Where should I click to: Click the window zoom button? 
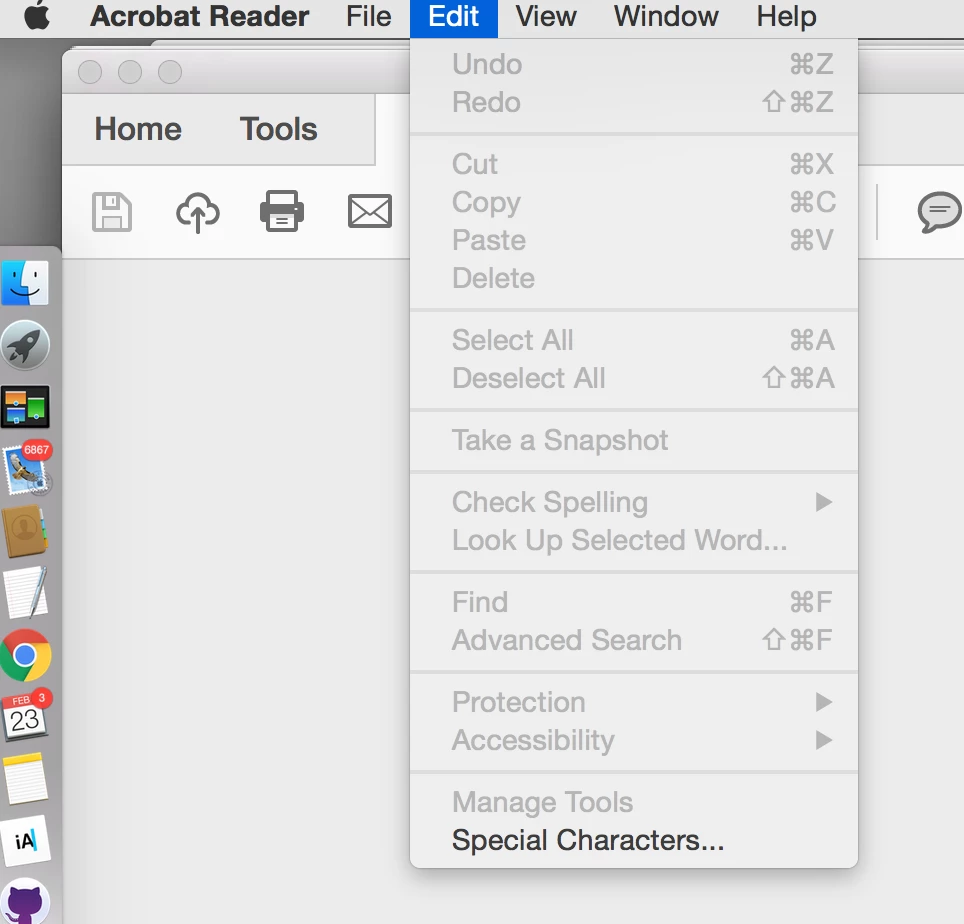[170, 72]
